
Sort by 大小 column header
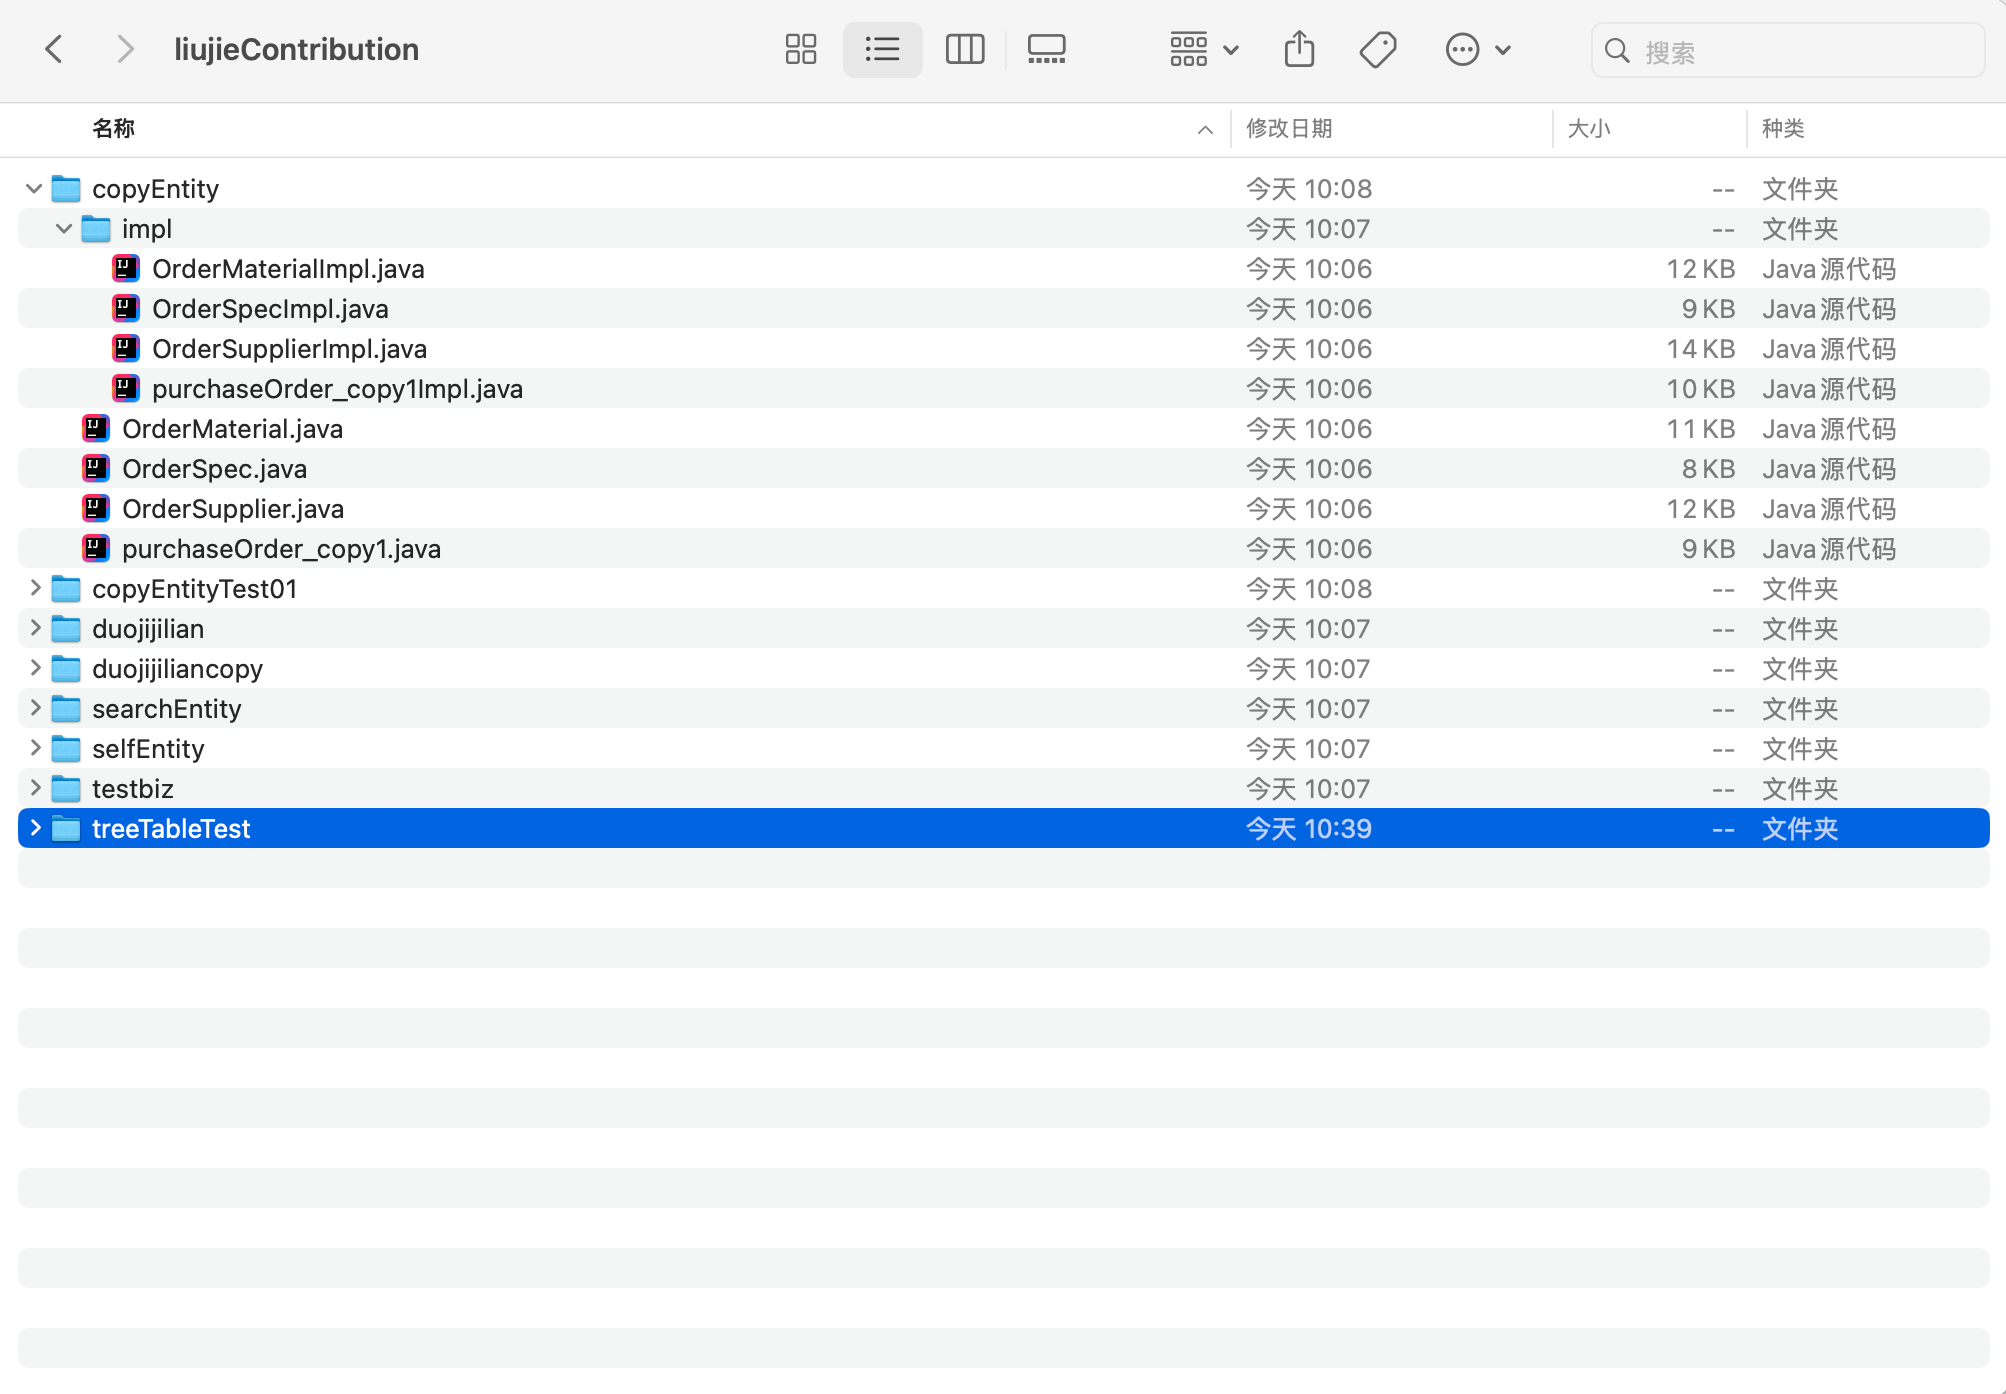coord(1589,129)
